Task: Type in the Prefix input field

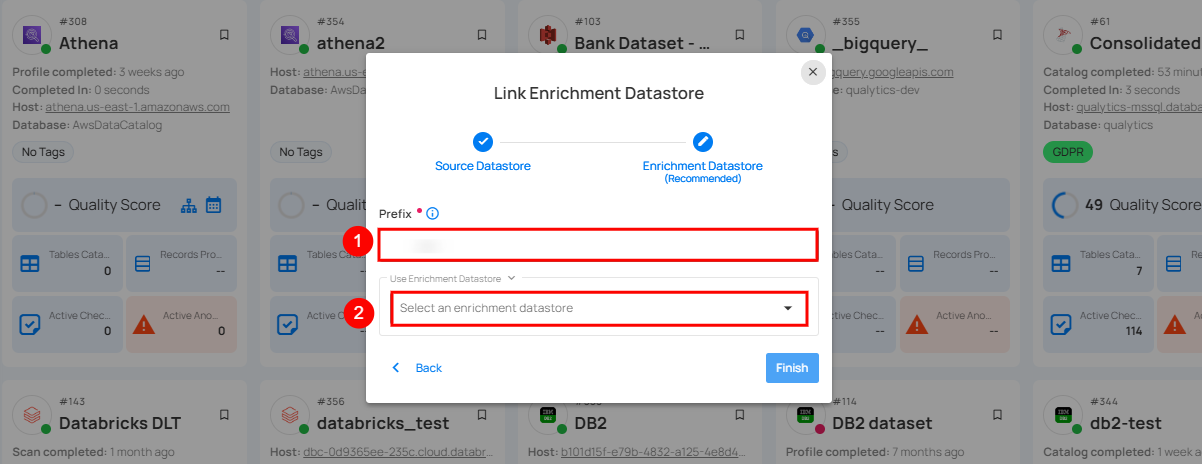Action: coord(597,244)
